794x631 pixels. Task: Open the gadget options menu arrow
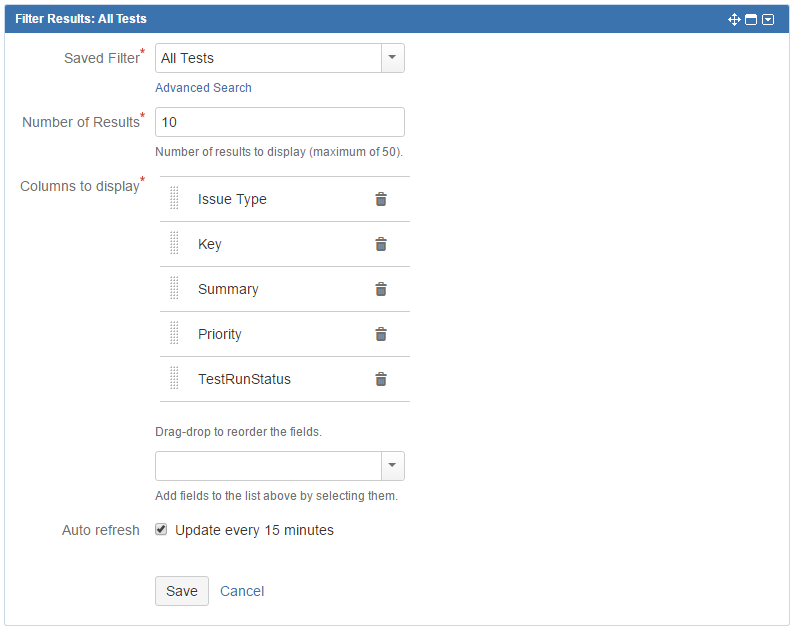coord(768,20)
